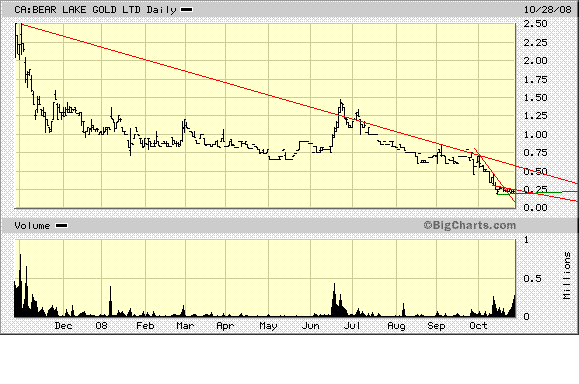This screenshot has width=579, height=384.
Task: Click the Volume panel label
Action: pos(32,226)
